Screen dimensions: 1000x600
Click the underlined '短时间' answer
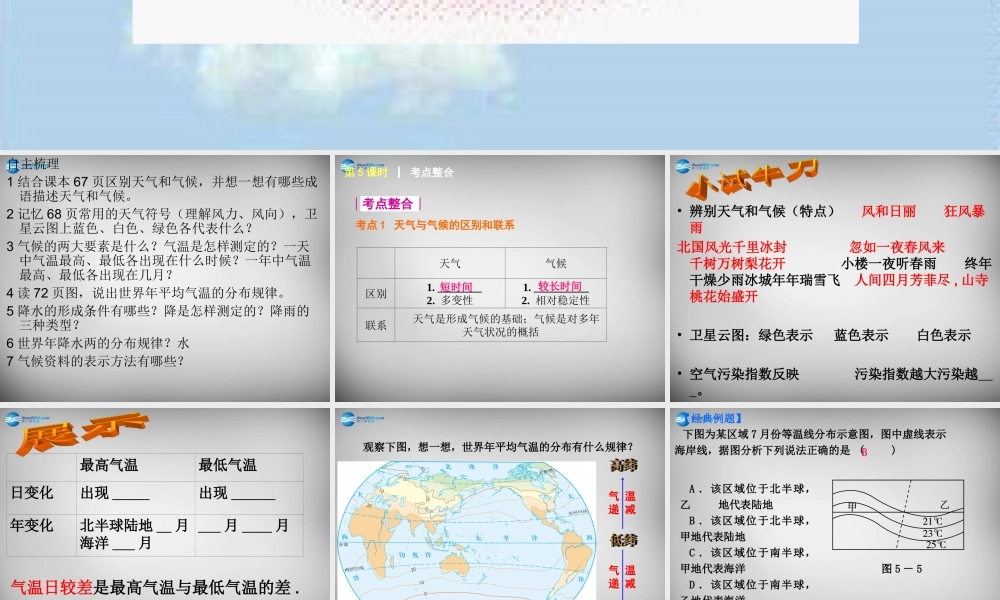[x=456, y=287]
